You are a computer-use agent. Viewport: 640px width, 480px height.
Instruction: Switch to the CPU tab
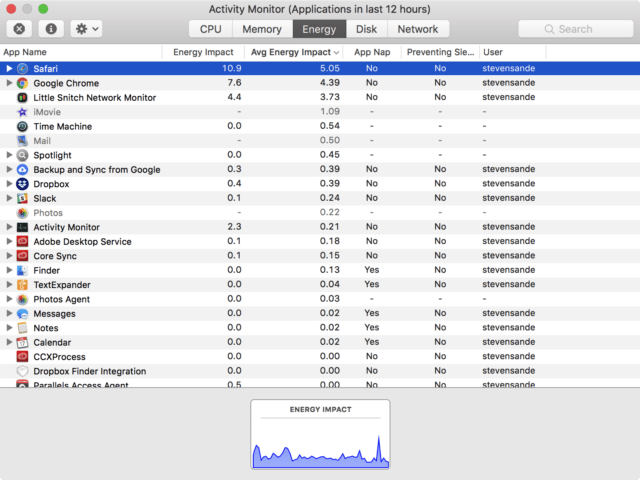click(211, 29)
